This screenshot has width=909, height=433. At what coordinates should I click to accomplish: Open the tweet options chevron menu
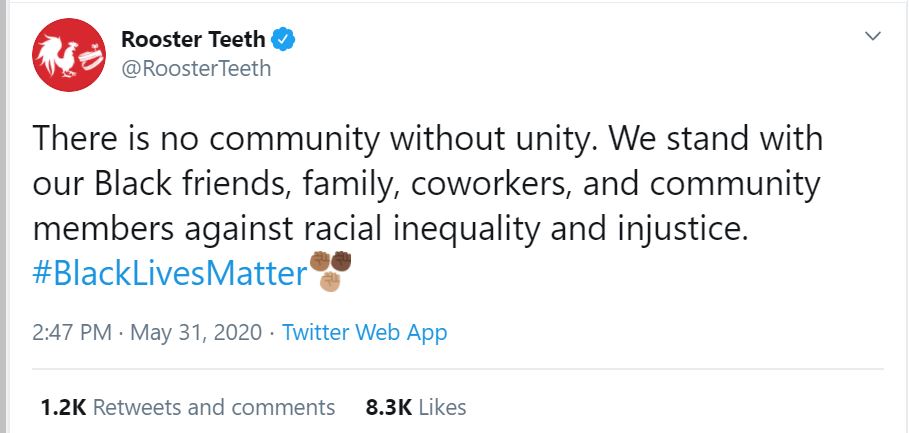872,37
